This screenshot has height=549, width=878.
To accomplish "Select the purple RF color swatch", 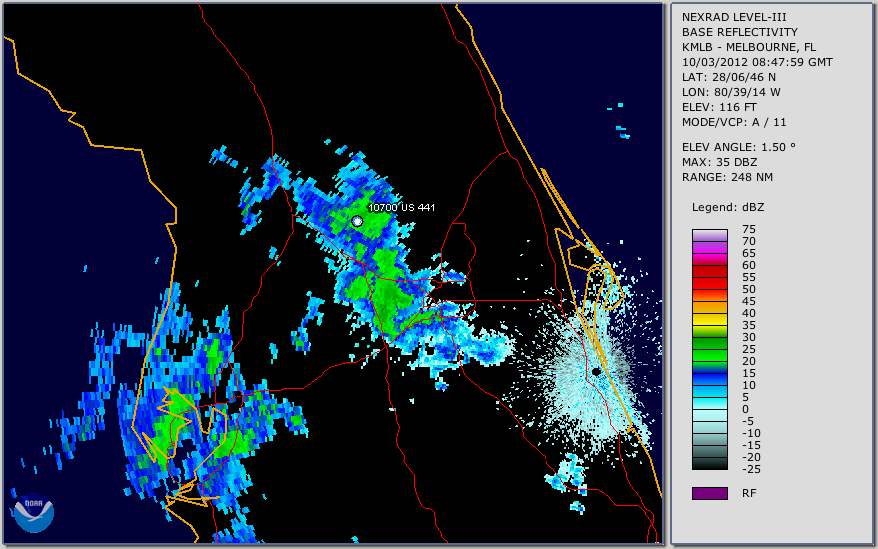I will point(709,493).
